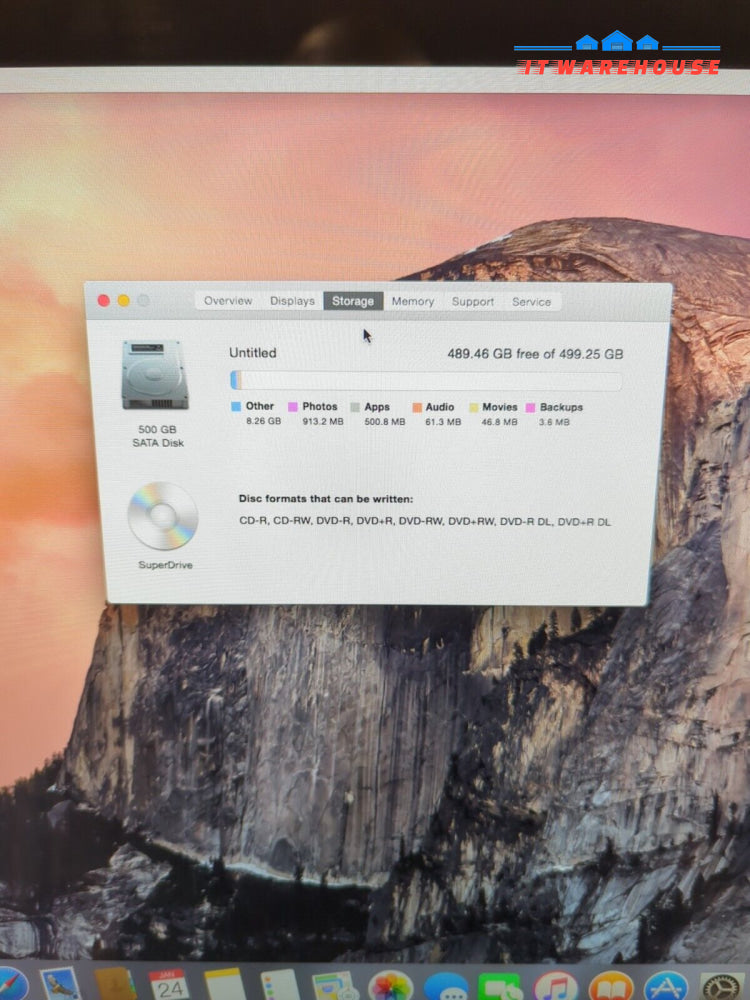
Task: Close the About This Mac window
Action: click(x=103, y=300)
